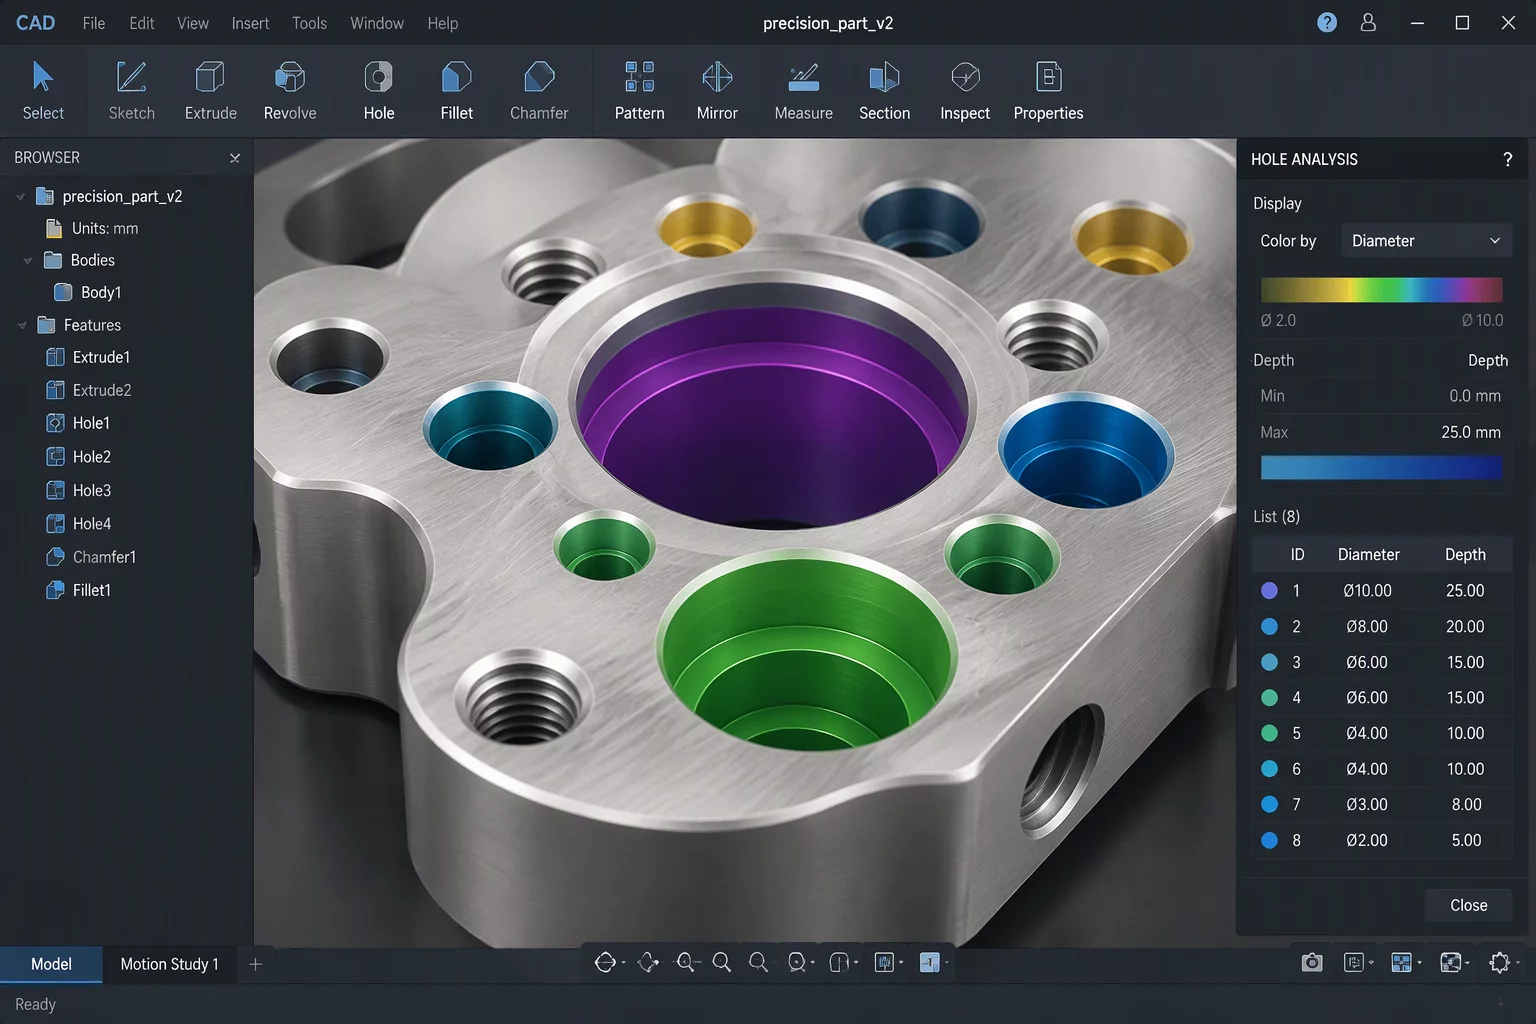Close the Hole Analysis panel
Screen dimensions: 1536x1024
(x=1469, y=905)
